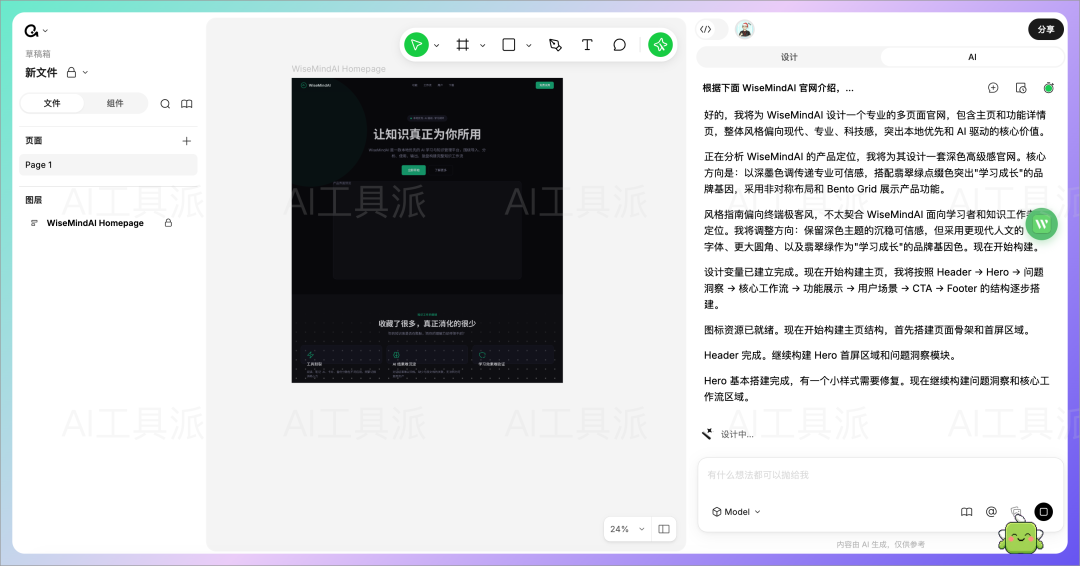The height and width of the screenshot is (566, 1080).
Task: Open the Model selector dropdown
Action: (x=736, y=512)
